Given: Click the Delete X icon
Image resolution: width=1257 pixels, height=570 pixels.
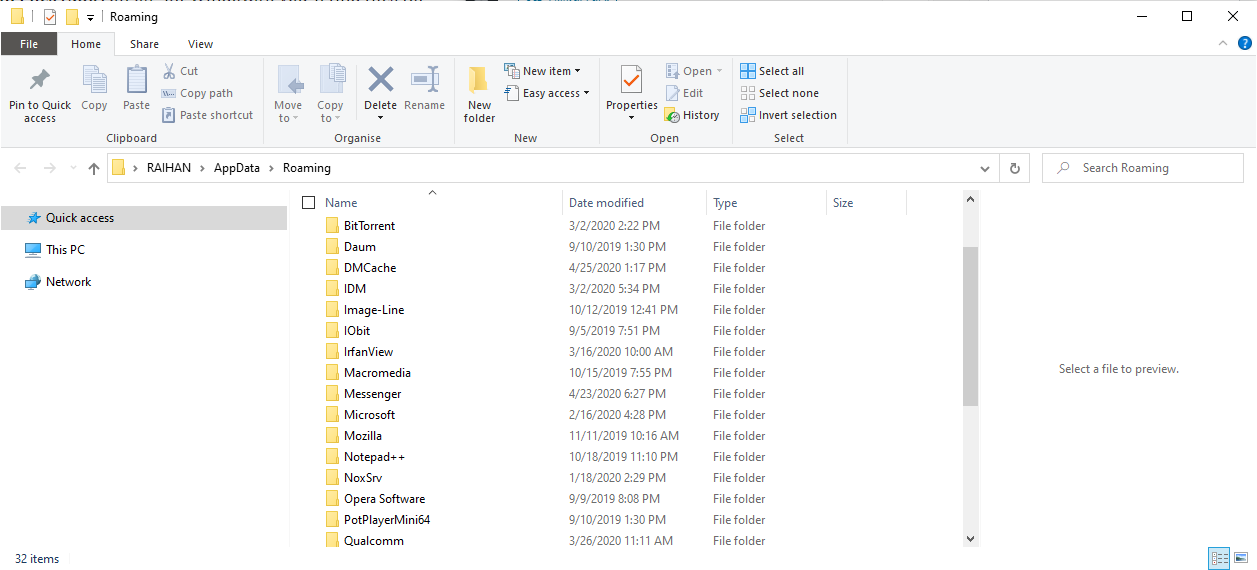Looking at the screenshot, I should 380,79.
